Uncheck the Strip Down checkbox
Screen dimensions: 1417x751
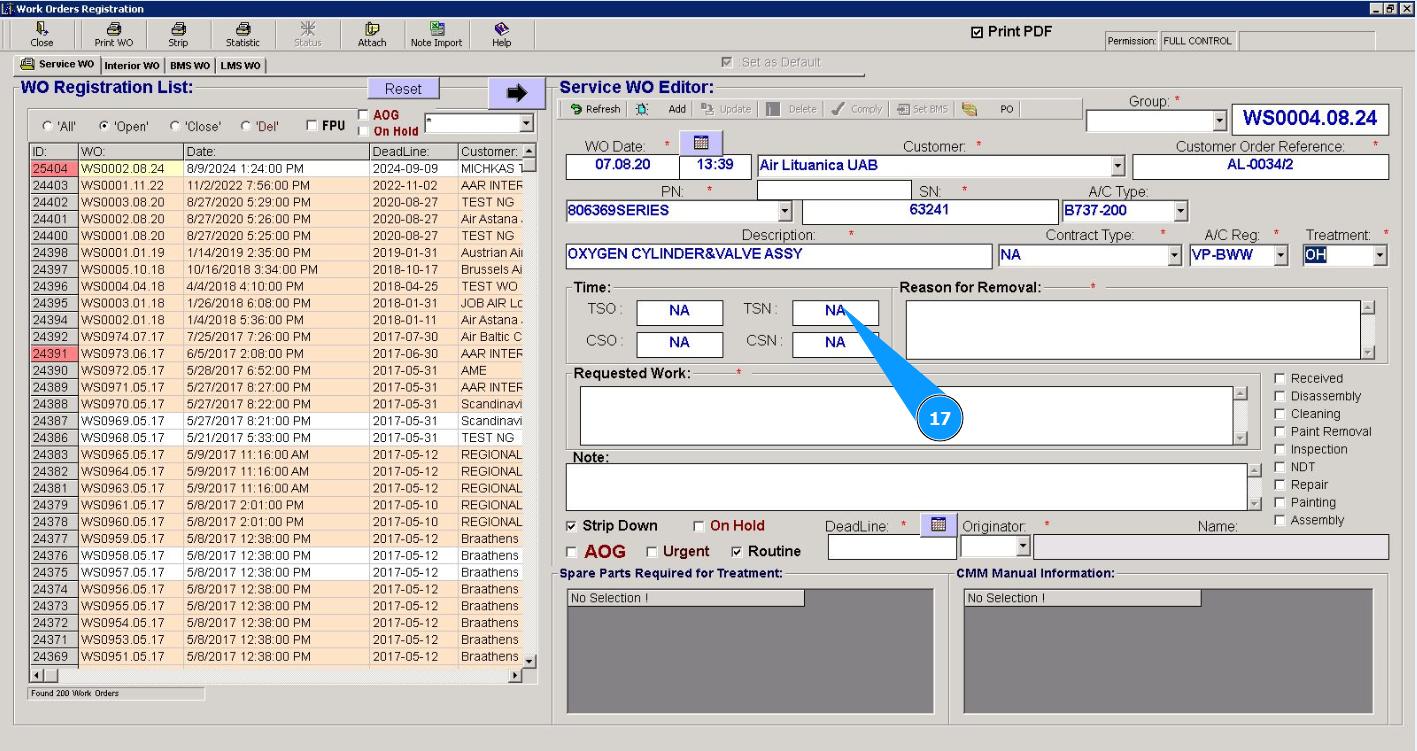point(572,526)
